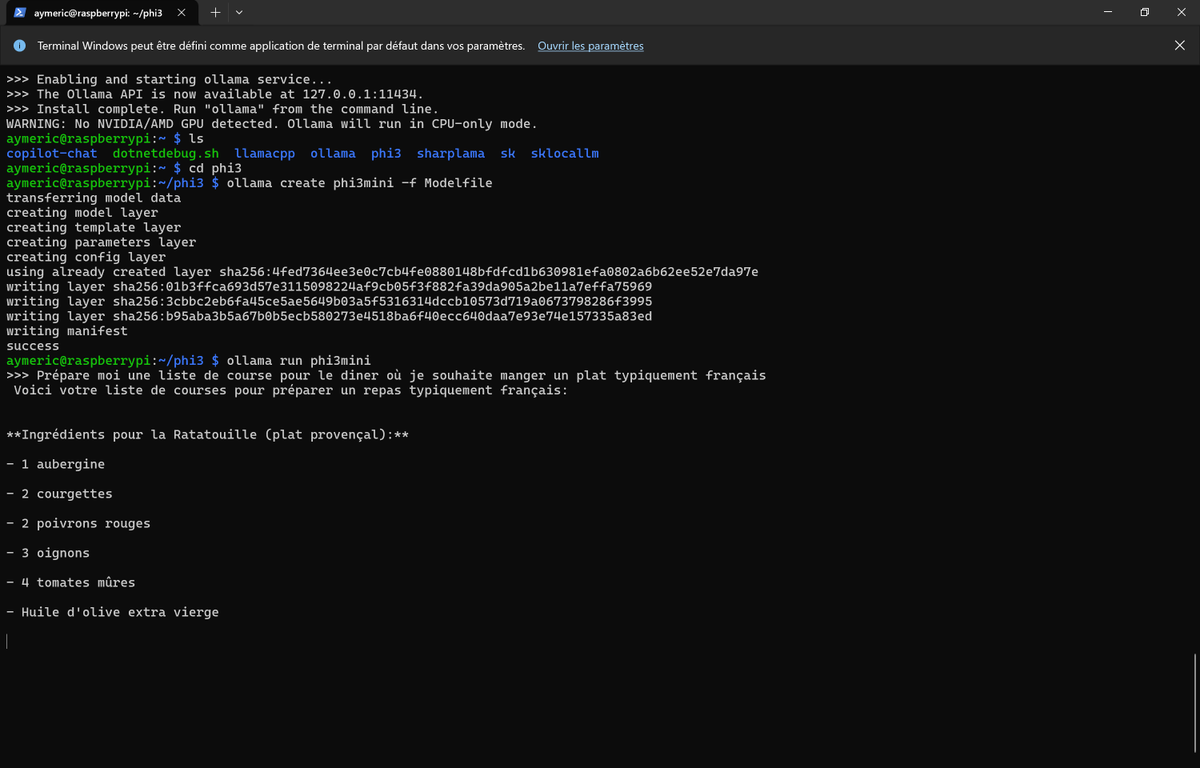
Task: Open a new terminal tab with plus button
Action: (x=215, y=12)
